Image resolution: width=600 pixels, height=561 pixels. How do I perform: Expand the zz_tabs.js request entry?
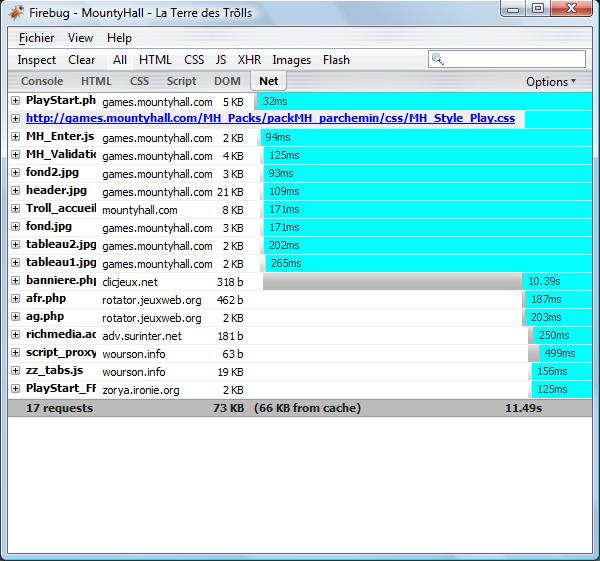[x=16, y=371]
